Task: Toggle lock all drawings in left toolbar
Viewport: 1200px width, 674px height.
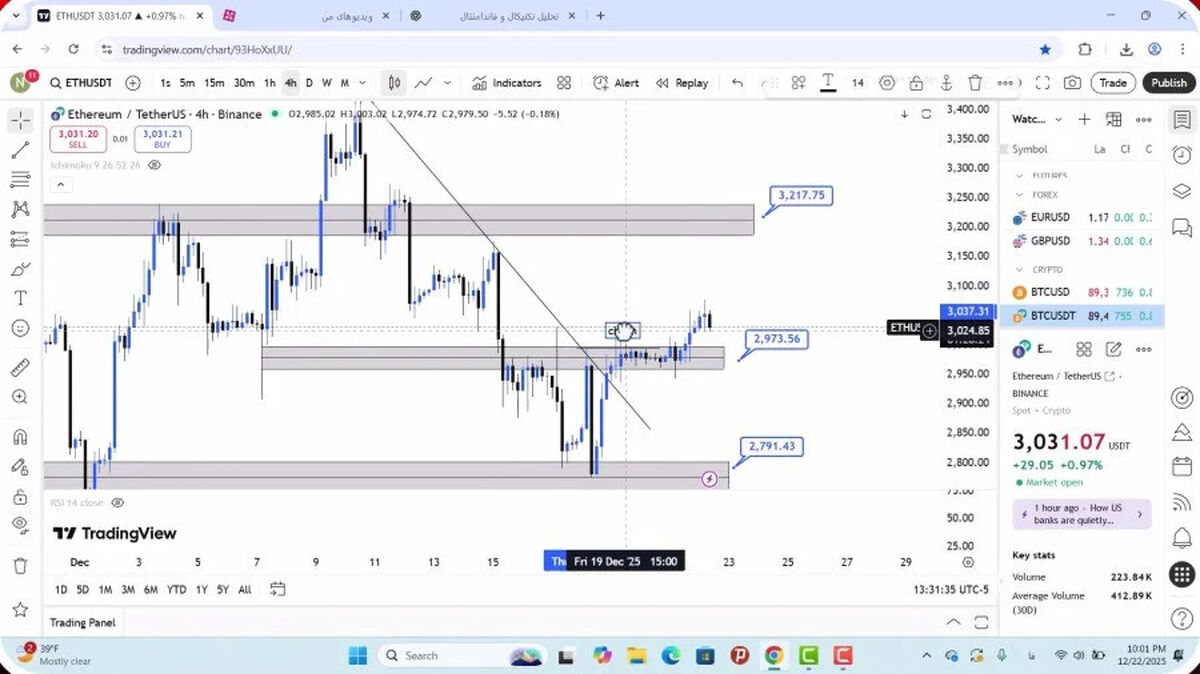Action: tap(20, 497)
